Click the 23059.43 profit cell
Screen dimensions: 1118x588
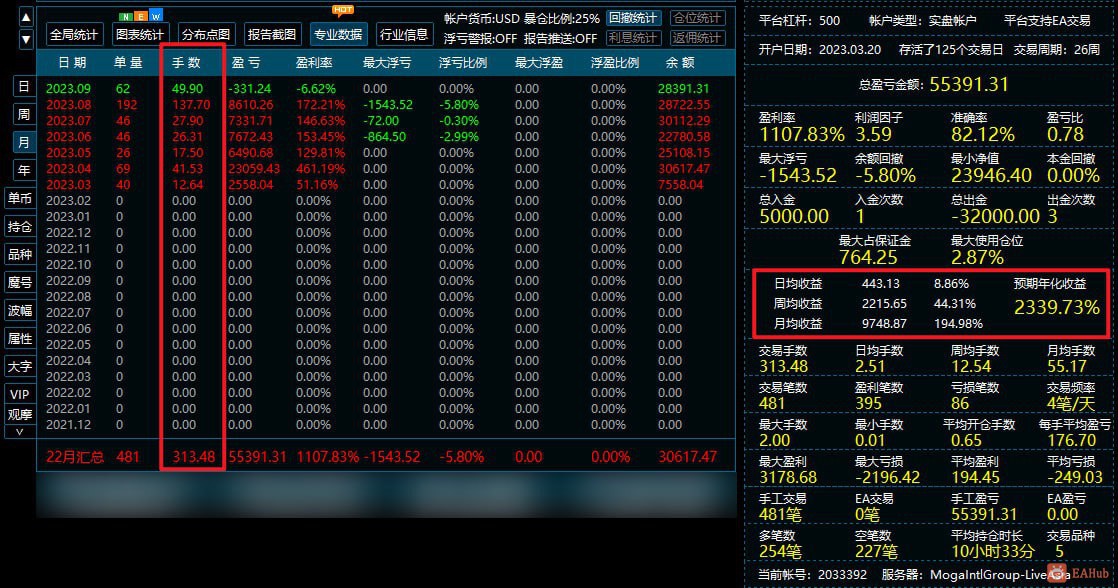pos(254,169)
